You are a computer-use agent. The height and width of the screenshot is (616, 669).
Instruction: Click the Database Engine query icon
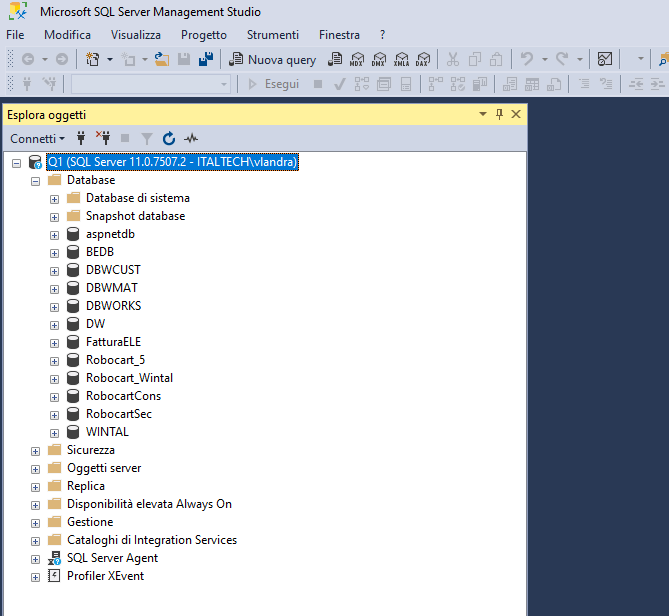pos(335,59)
